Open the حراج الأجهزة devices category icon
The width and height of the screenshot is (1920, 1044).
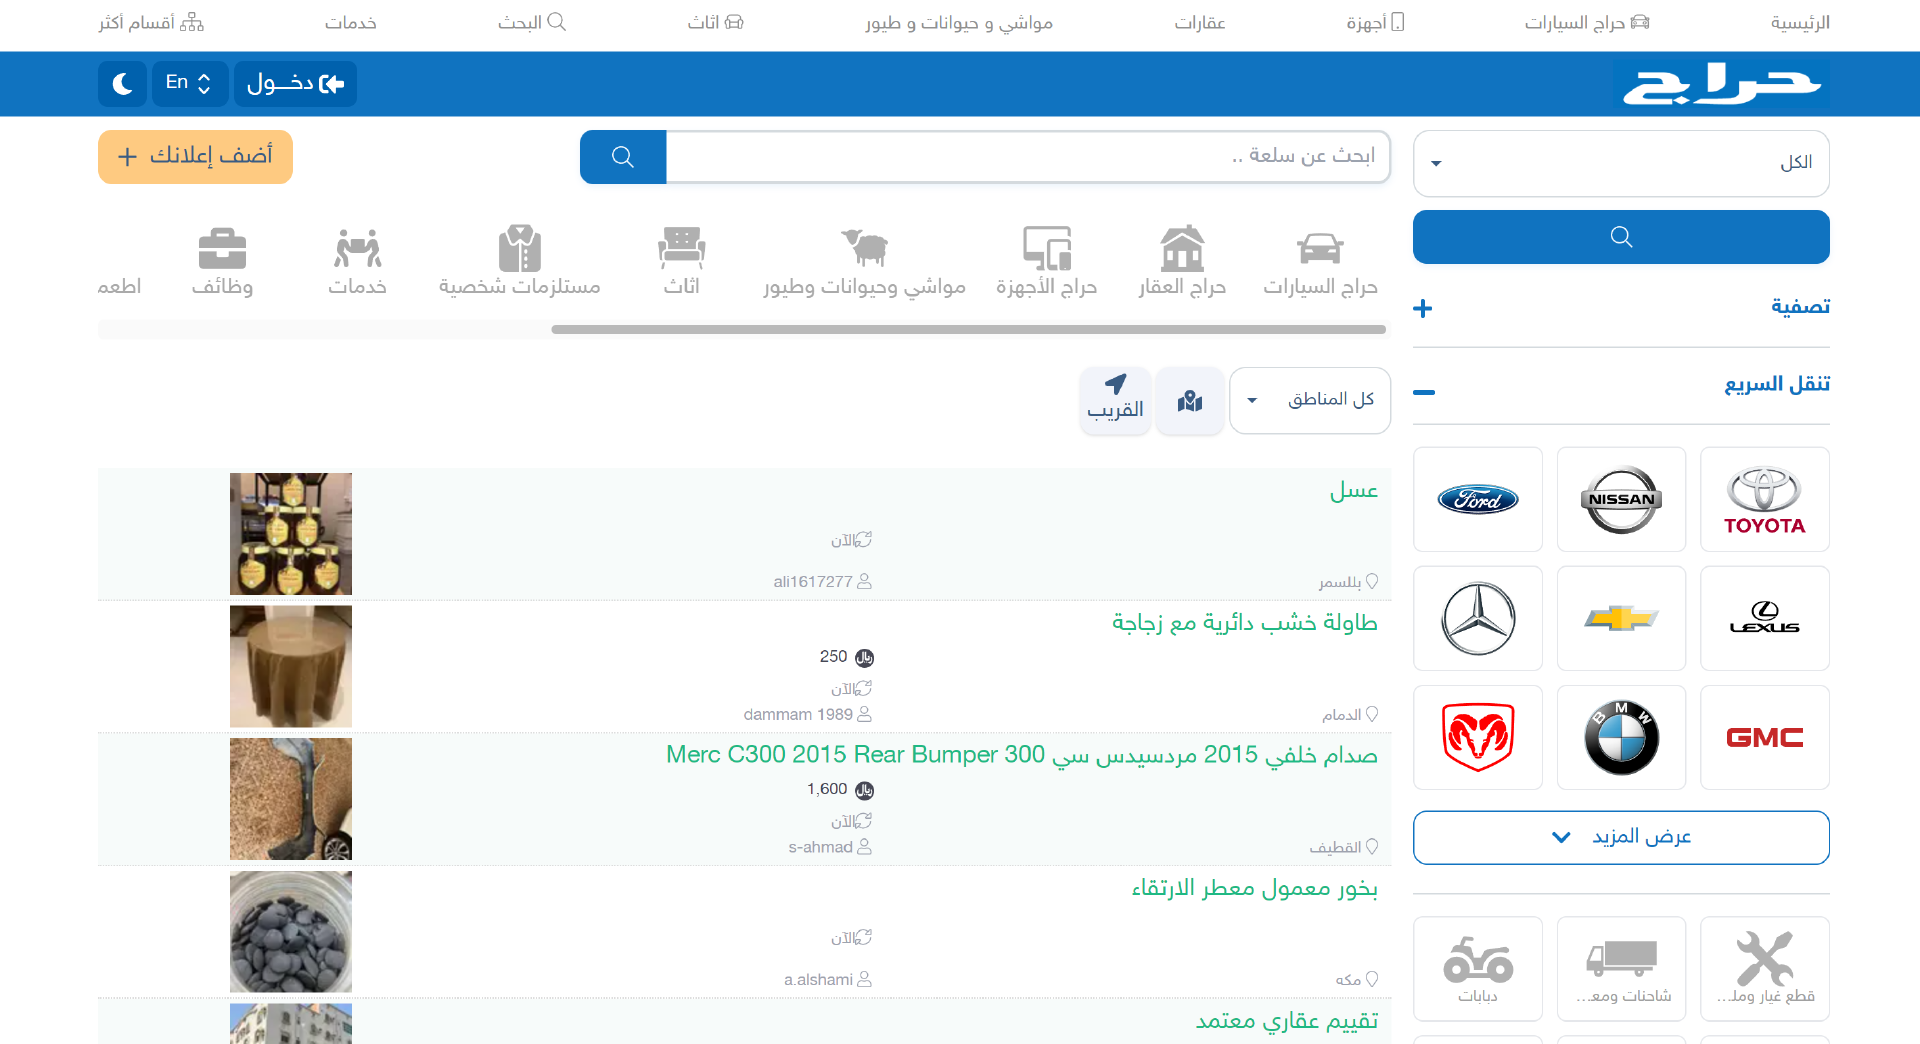click(1046, 262)
